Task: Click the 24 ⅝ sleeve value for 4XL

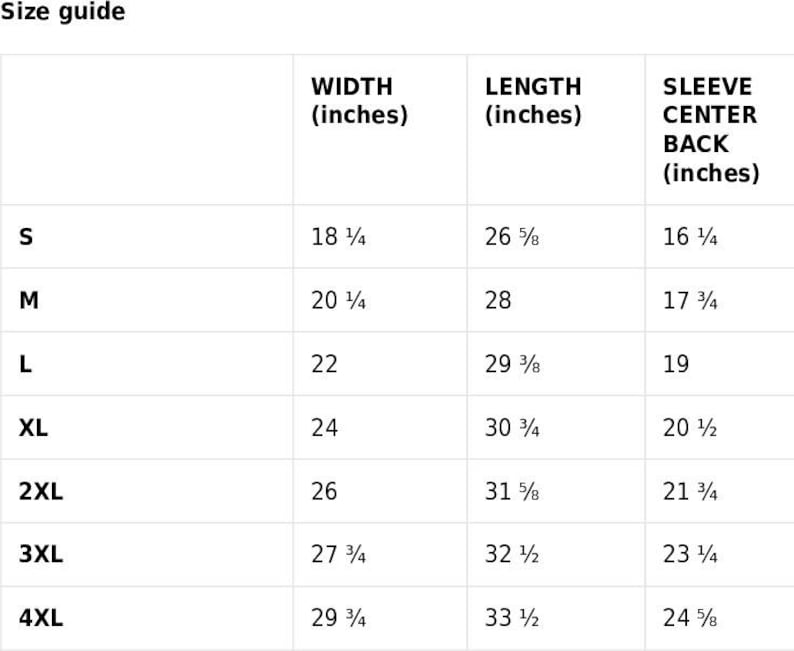Action: pos(690,618)
